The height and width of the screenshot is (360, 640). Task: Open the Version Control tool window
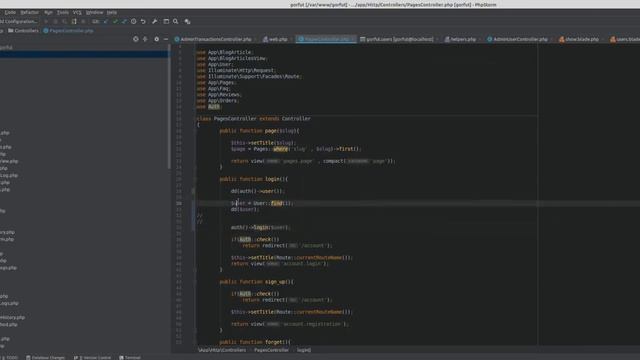click(x=92, y=358)
